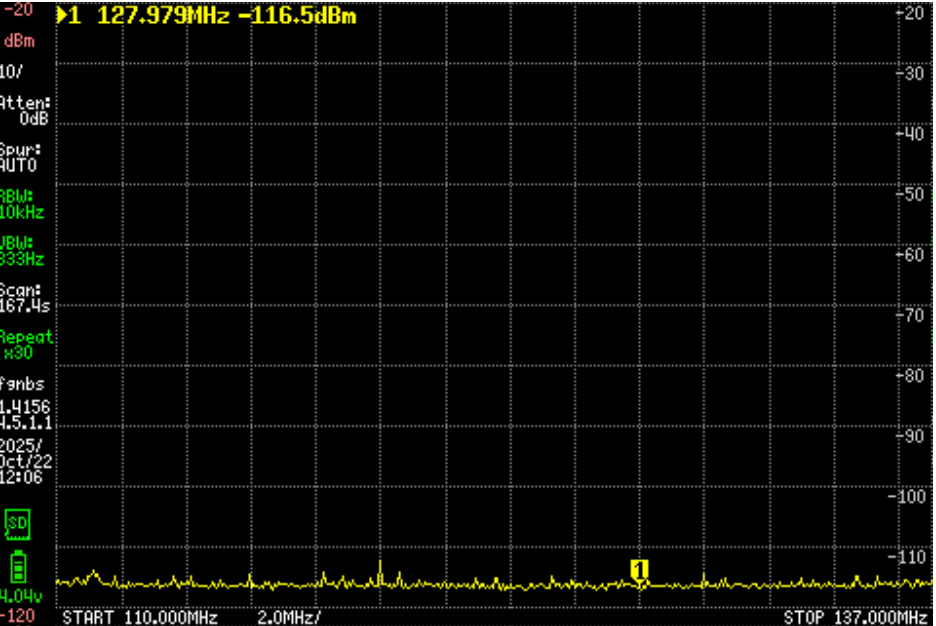This screenshot has height=626, width=936.
Task: Change the VBW 333Hz setting
Action: point(23,251)
